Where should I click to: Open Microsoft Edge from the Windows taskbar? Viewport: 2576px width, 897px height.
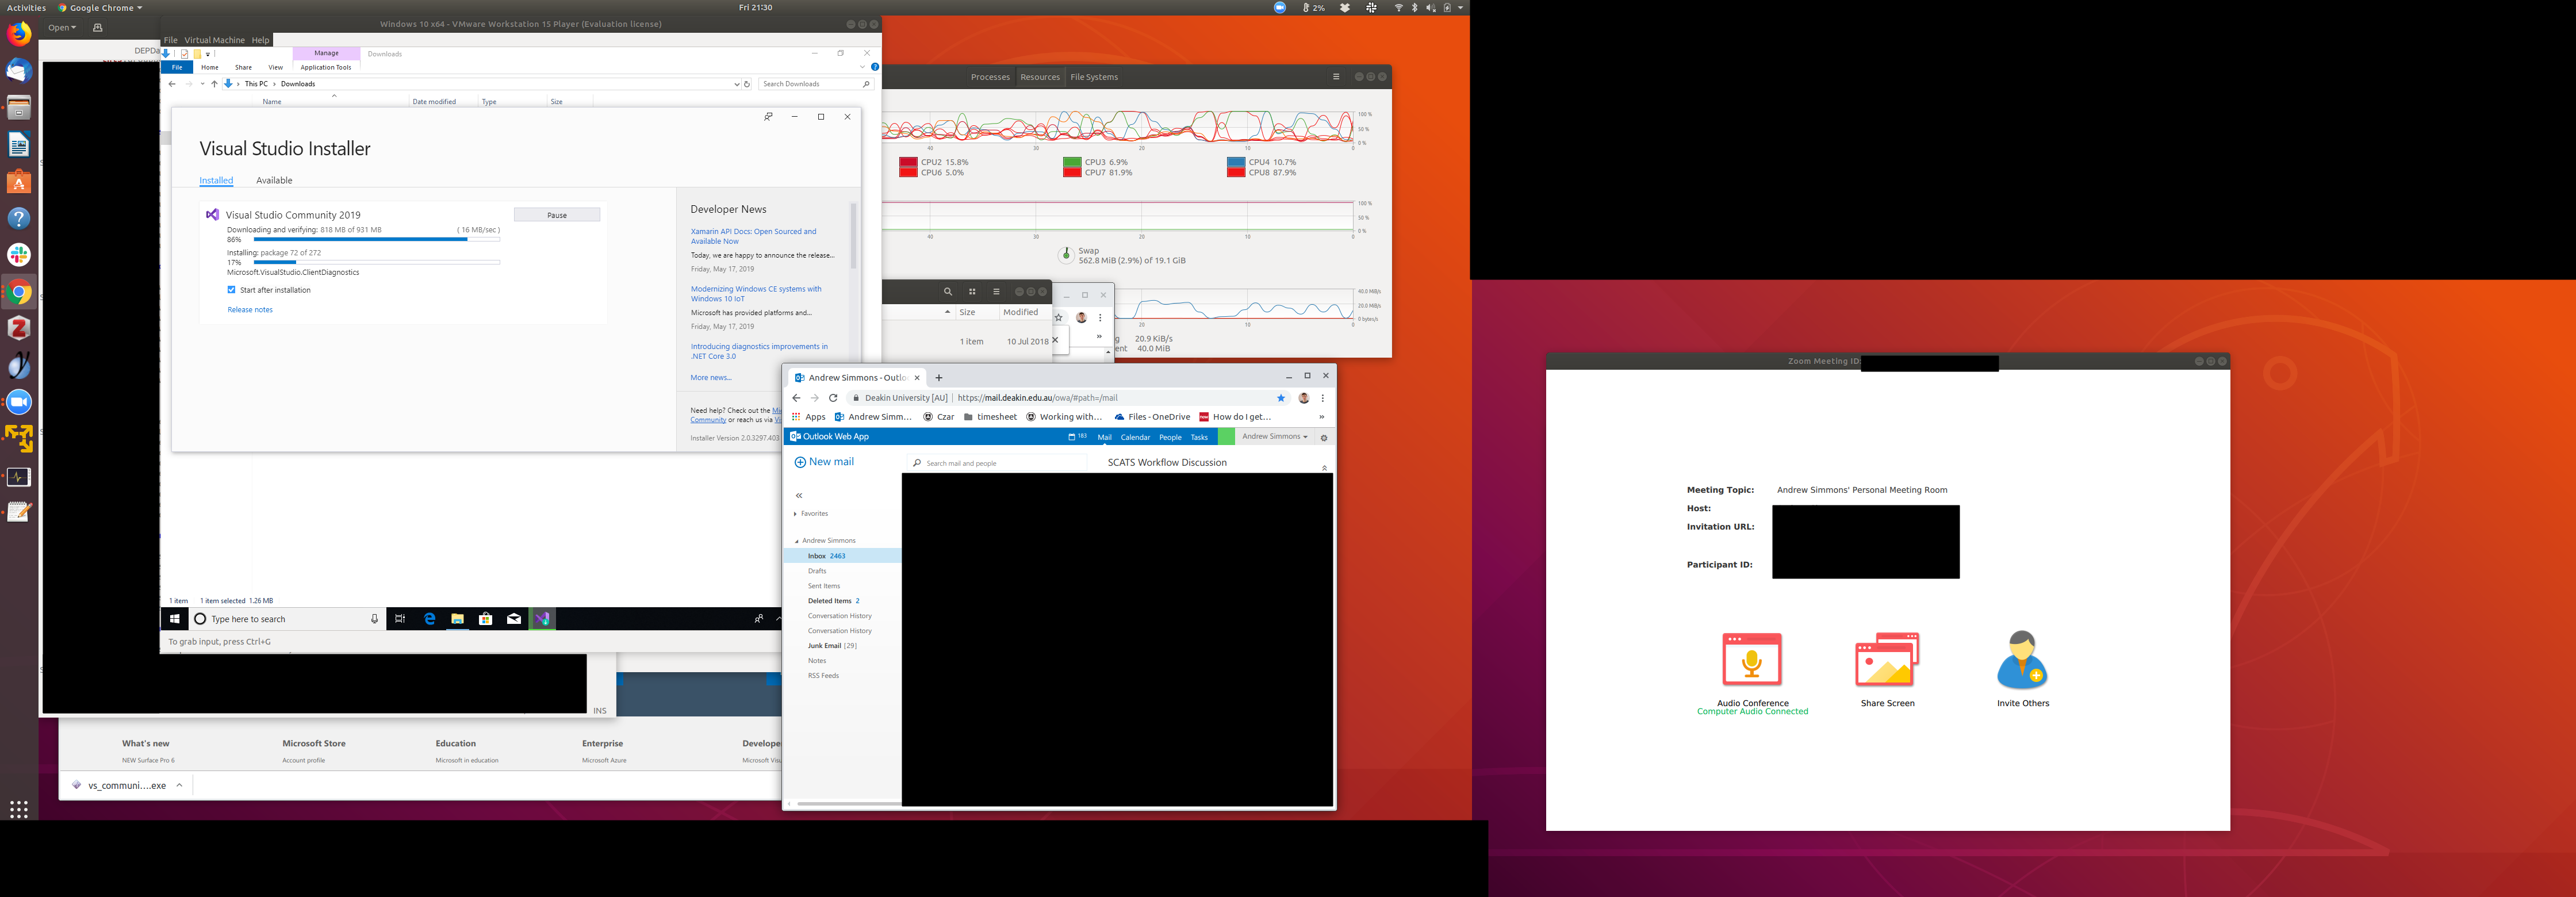[430, 619]
